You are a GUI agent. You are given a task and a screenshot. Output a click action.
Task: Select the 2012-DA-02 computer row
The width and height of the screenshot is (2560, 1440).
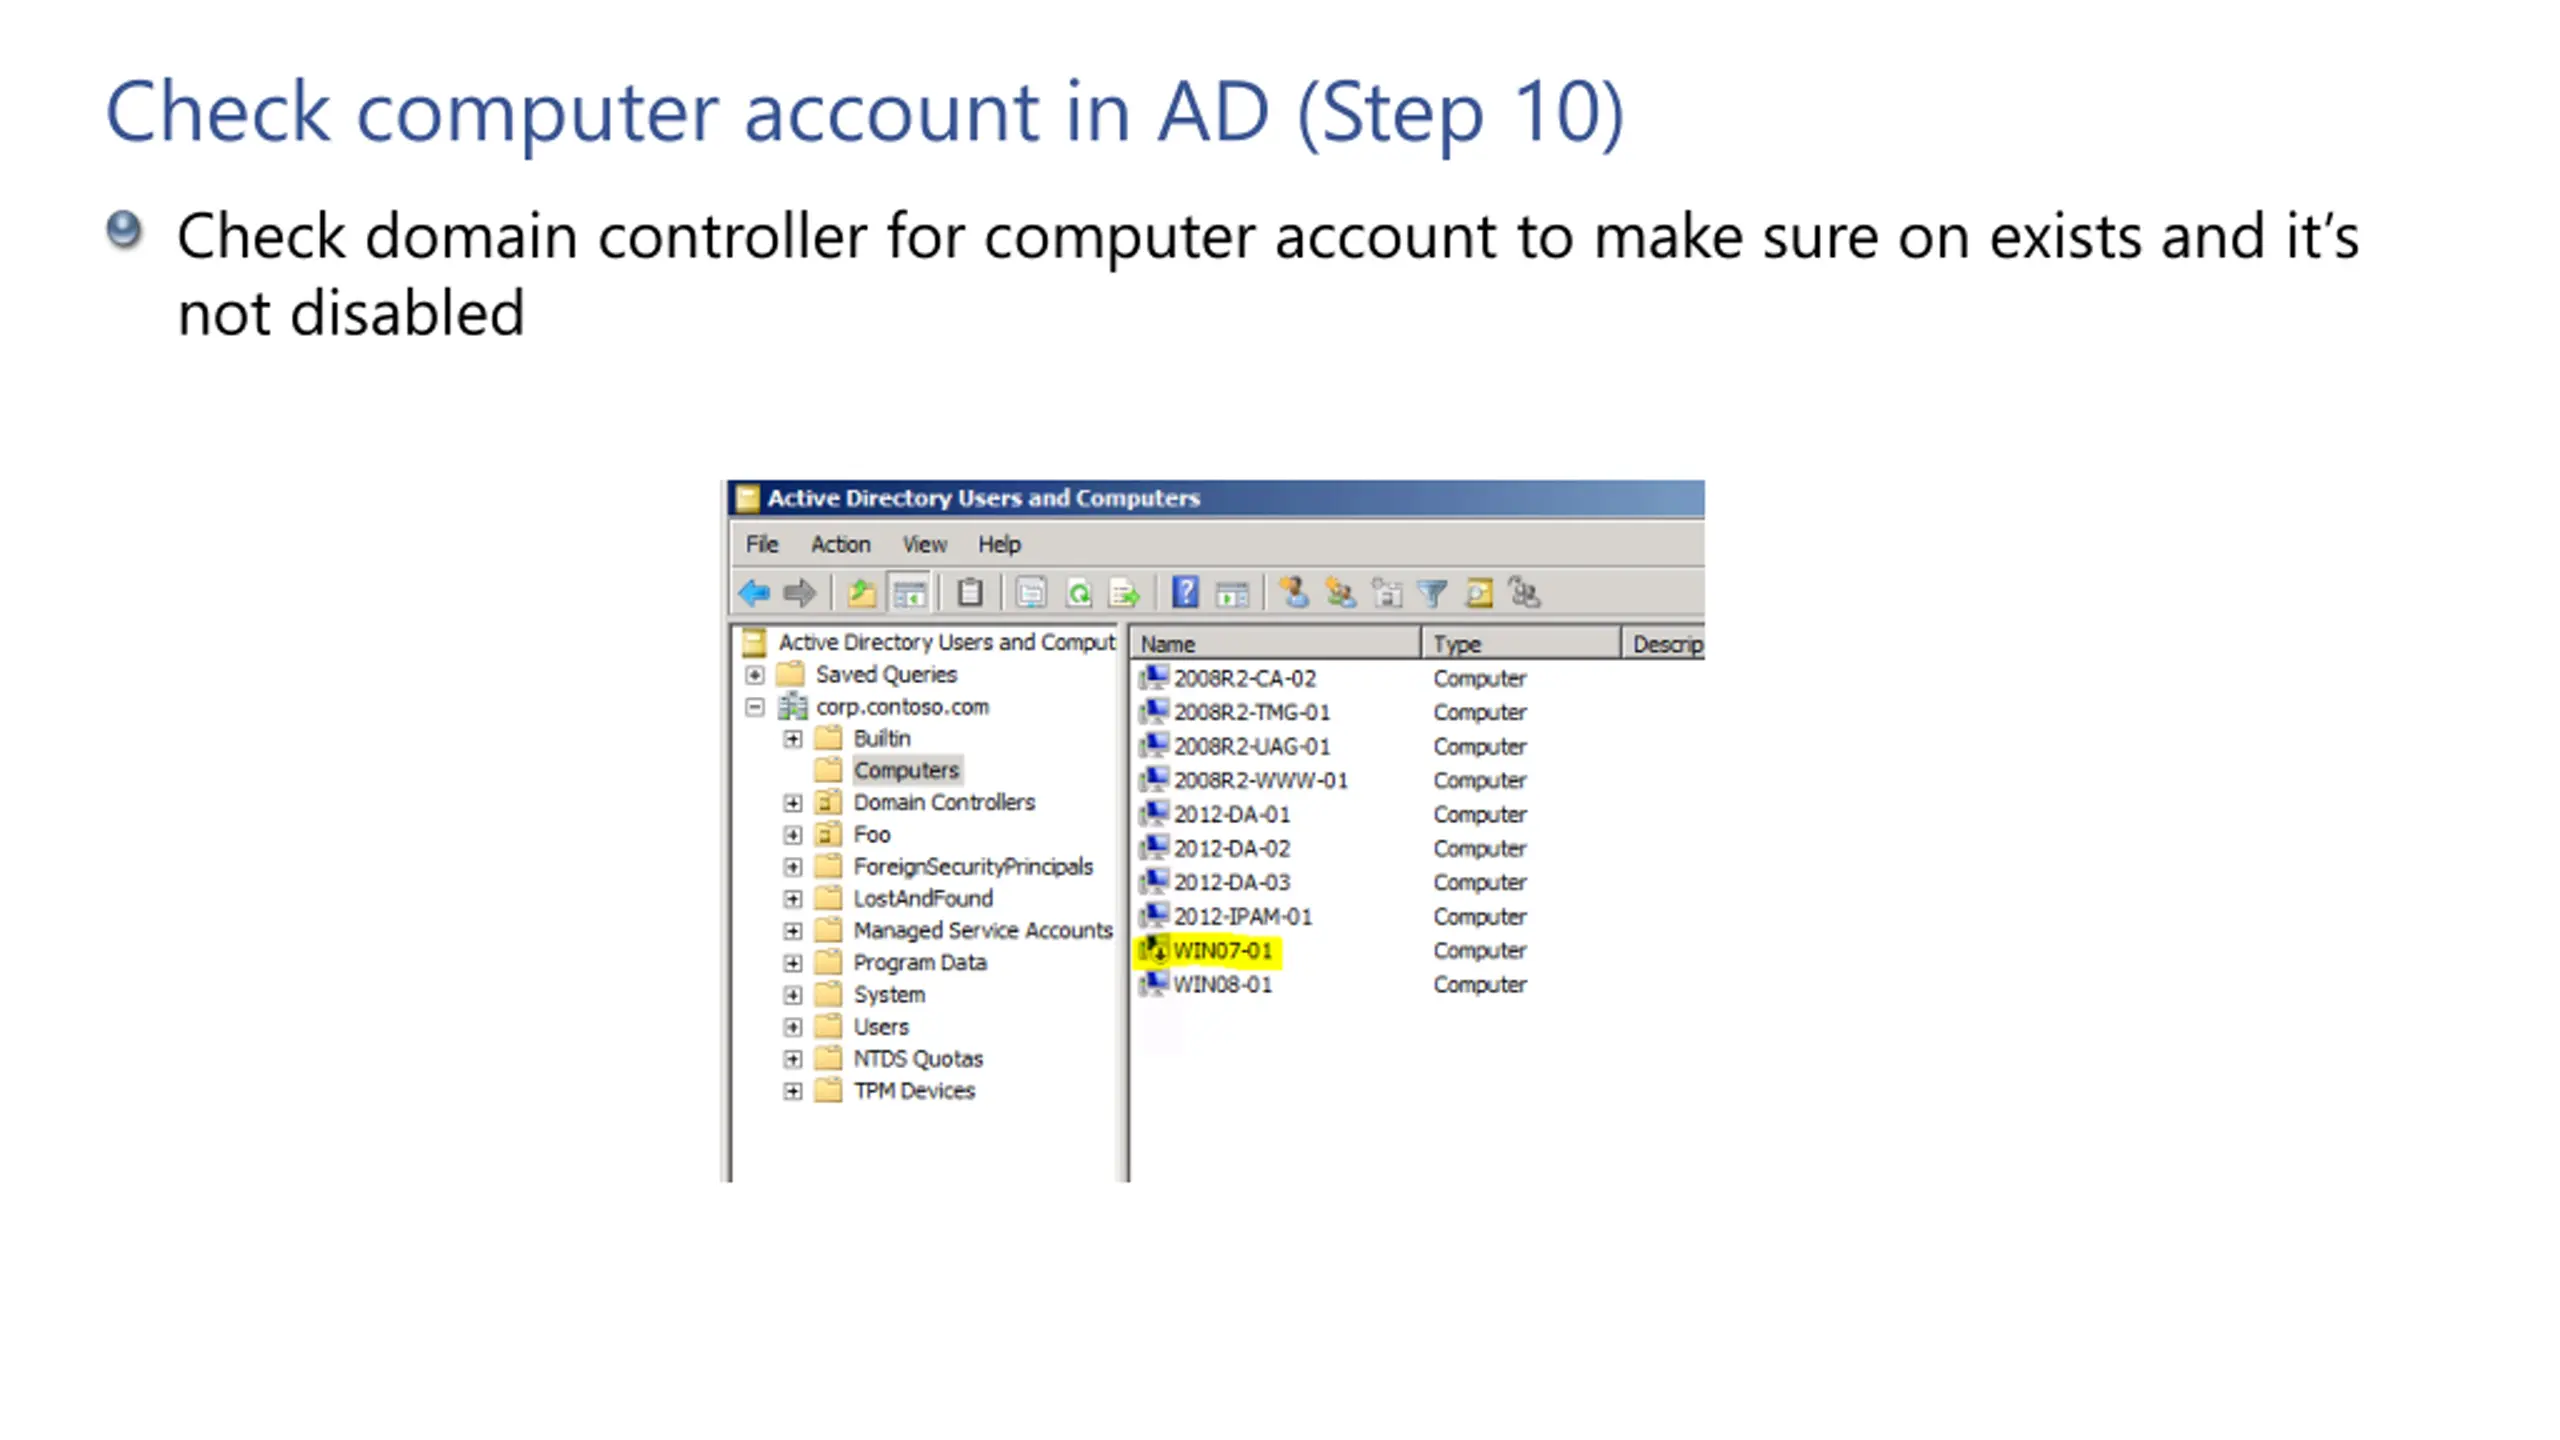[1334, 848]
